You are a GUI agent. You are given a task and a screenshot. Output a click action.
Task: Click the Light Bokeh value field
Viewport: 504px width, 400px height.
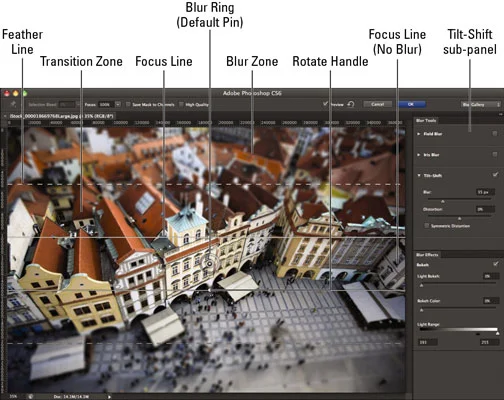(491, 276)
